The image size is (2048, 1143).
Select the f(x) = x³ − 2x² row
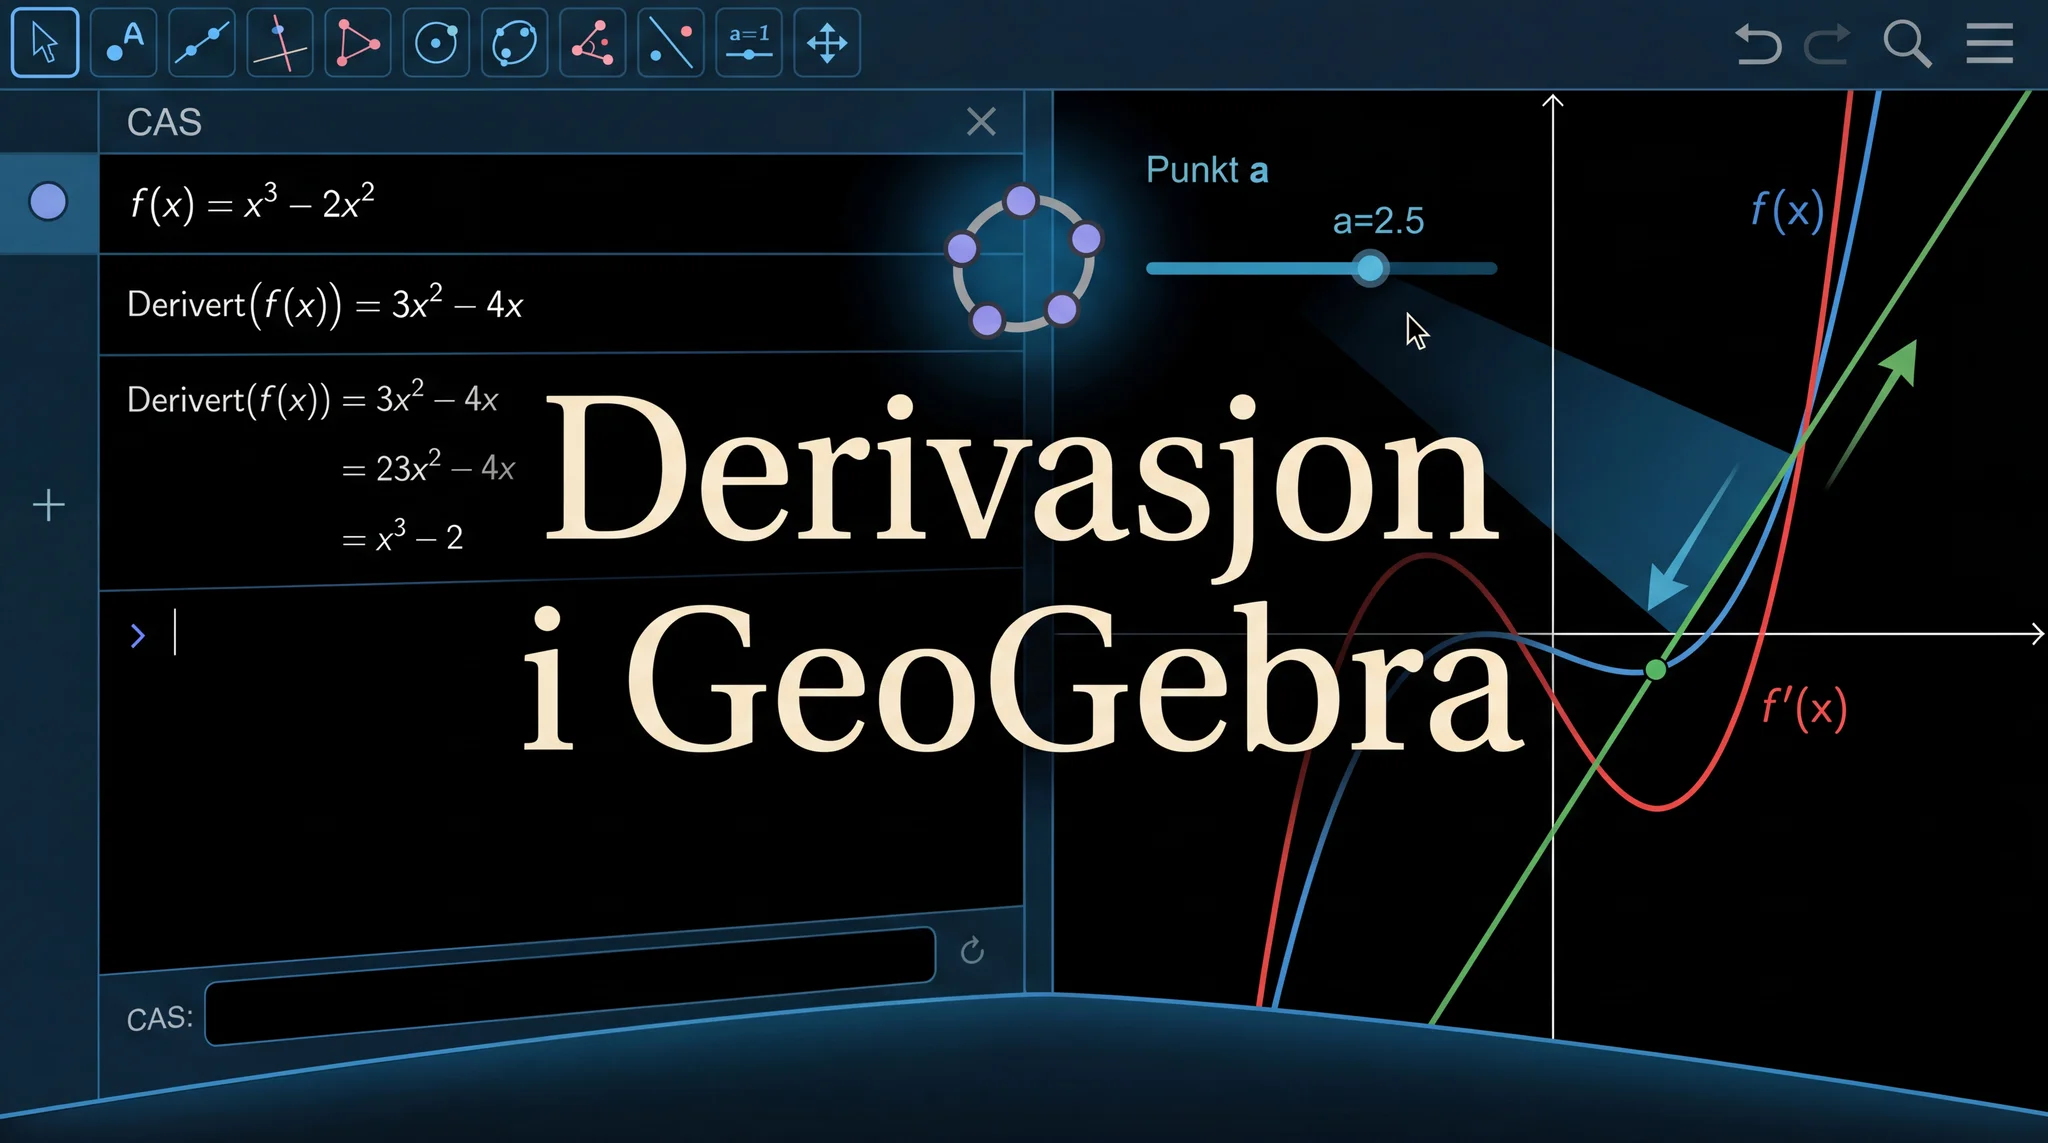560,204
